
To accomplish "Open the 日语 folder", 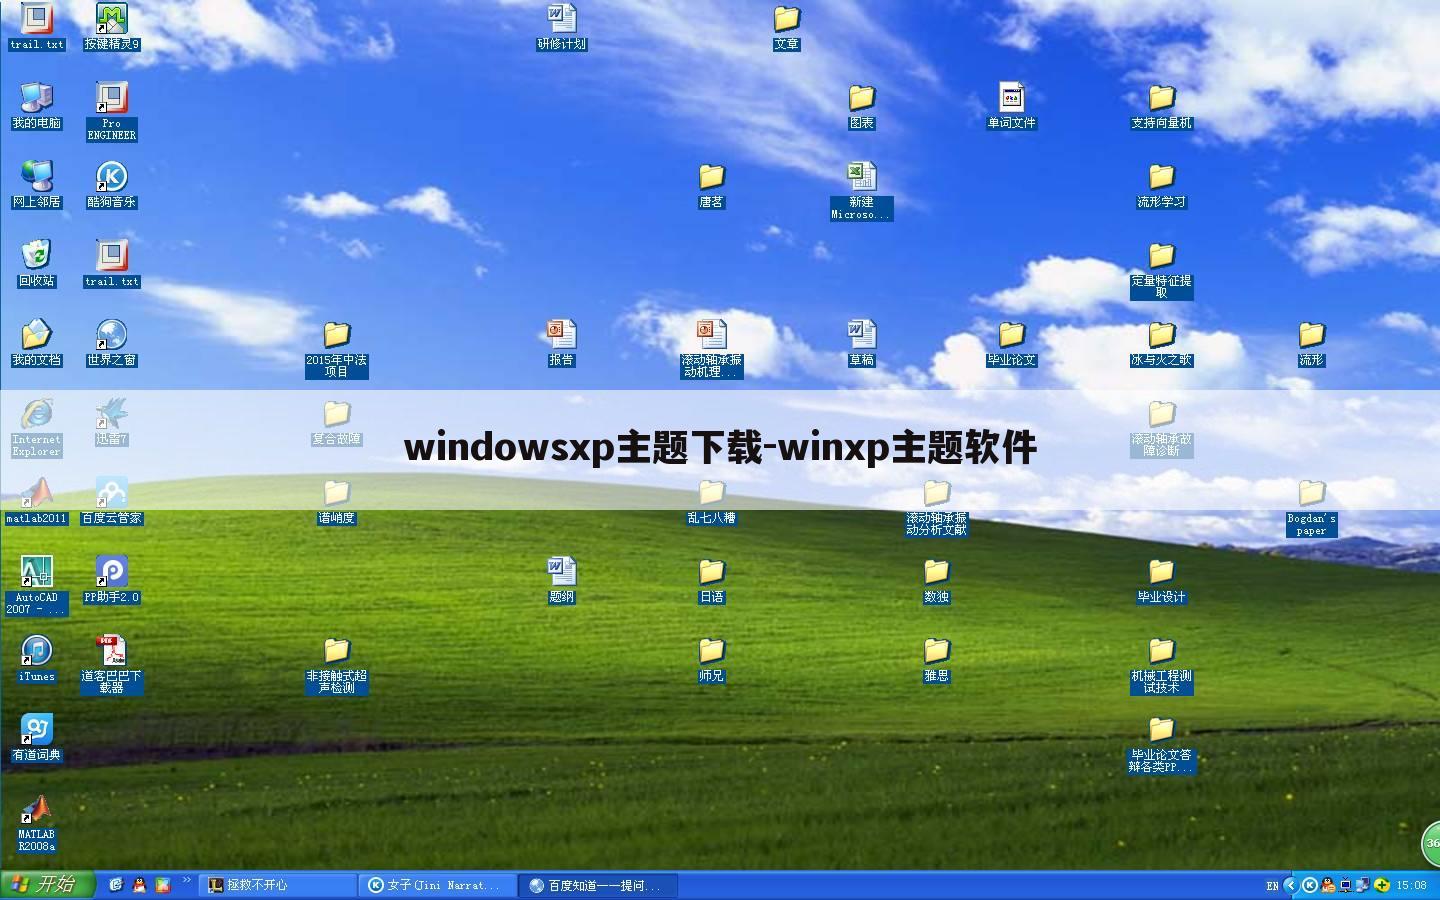I will click(x=711, y=580).
